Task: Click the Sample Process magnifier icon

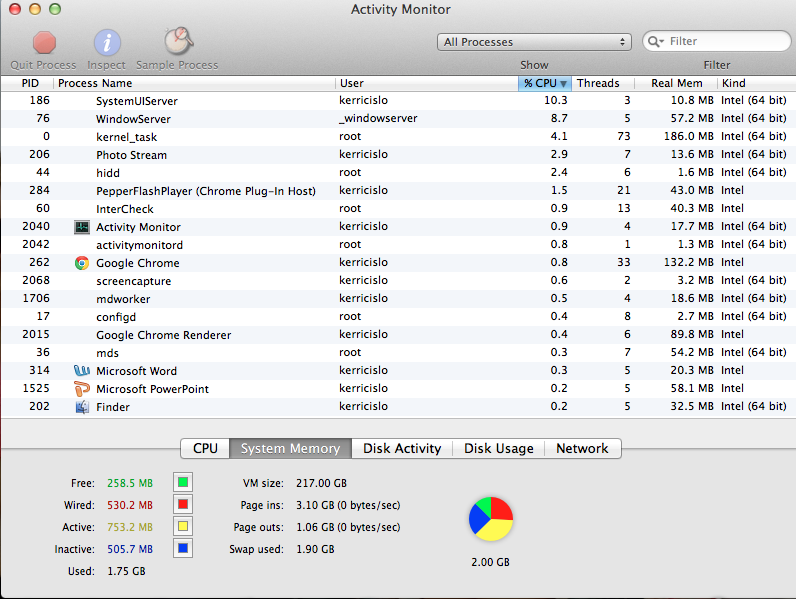Action: (178, 41)
